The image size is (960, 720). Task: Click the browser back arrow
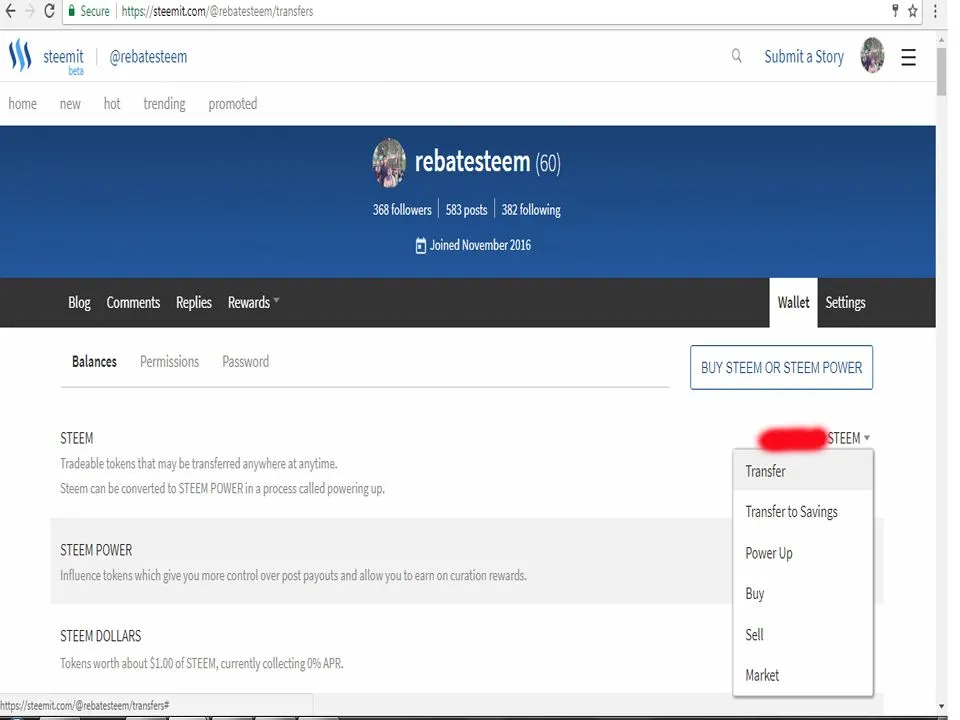click(x=10, y=11)
